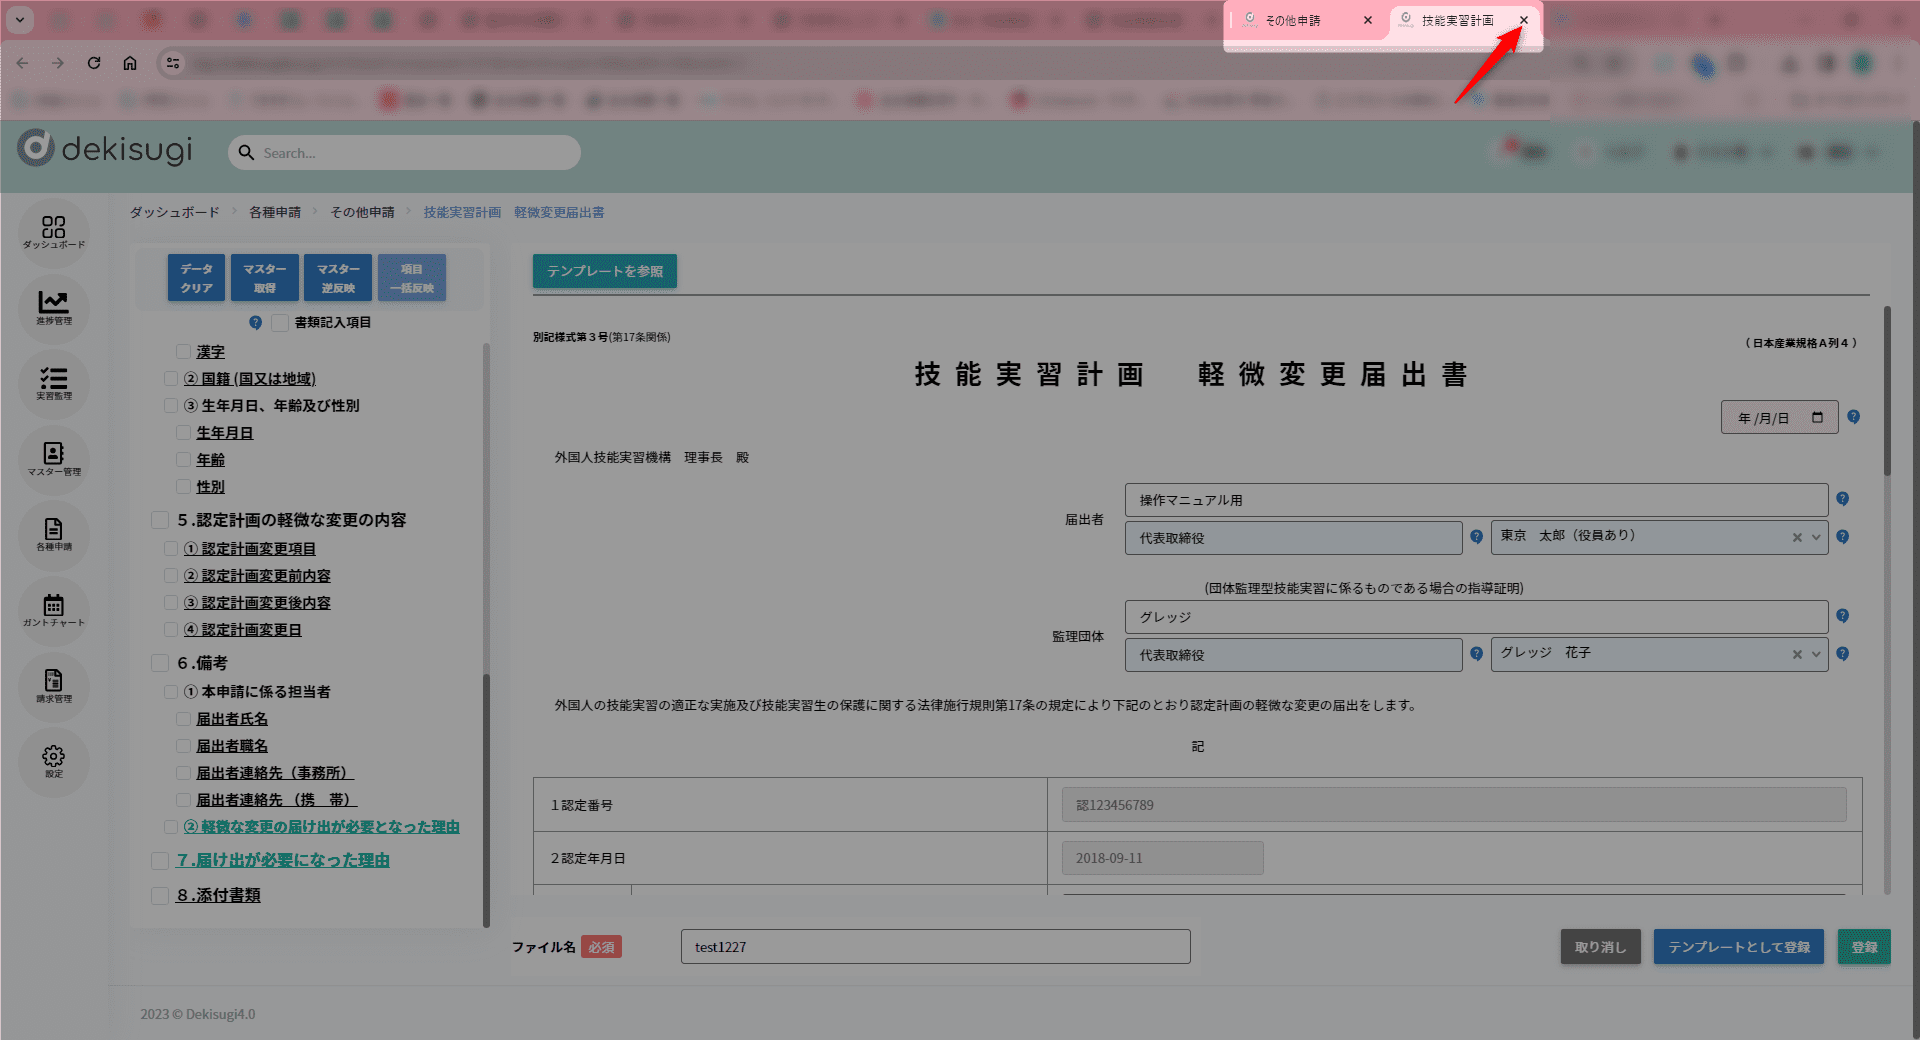Tick the 書類記入項目 checkbox
This screenshot has height=1040, width=1920.
click(280, 322)
